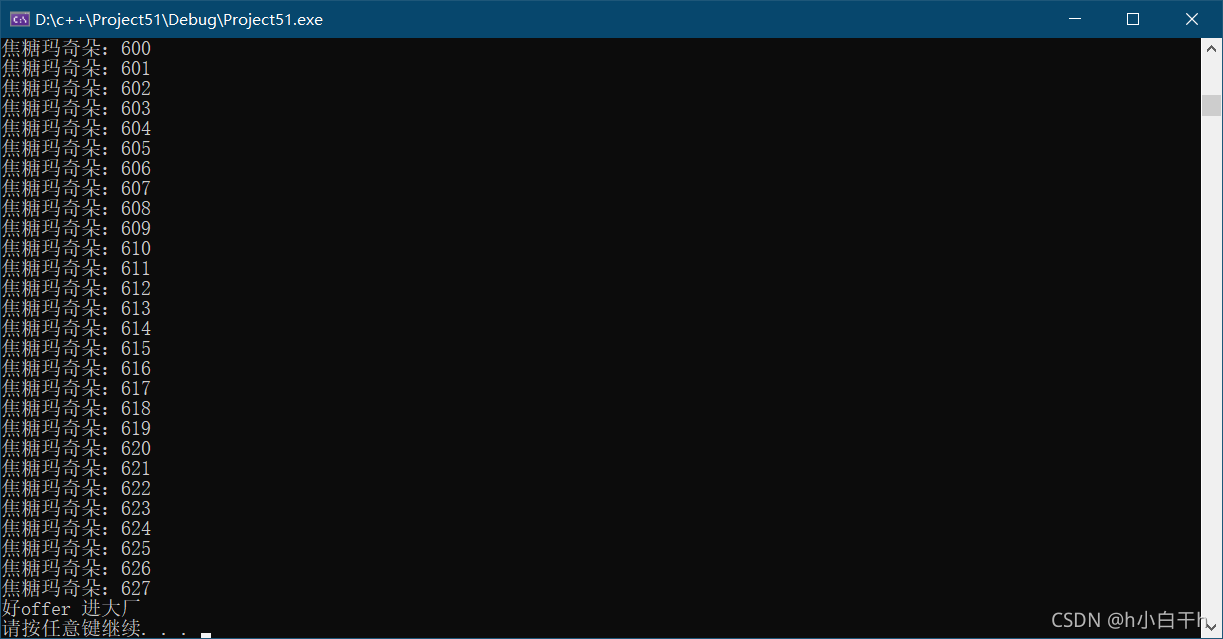Click the line '焦糖玛奇朵: 612'
Image resolution: width=1223 pixels, height=639 pixels.
tap(76, 288)
